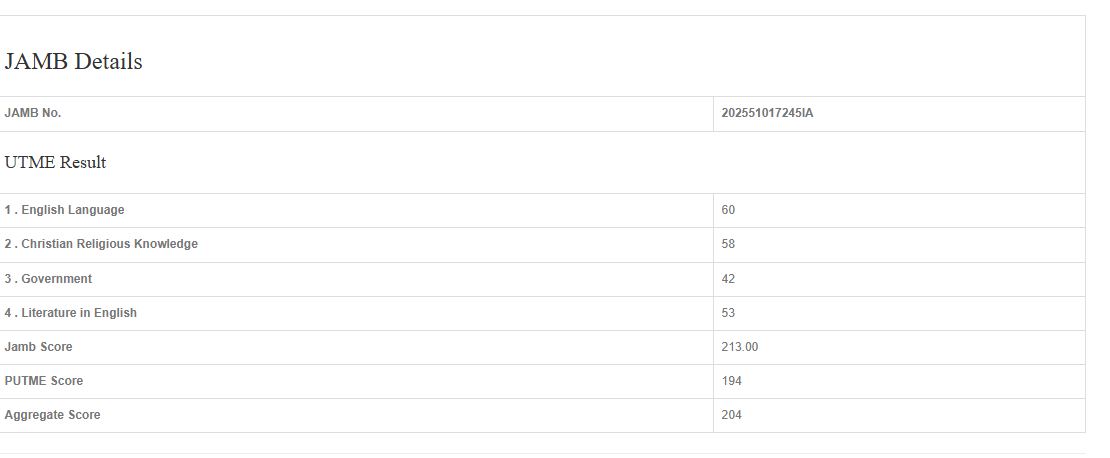Click the horizontal divider below the table
1110x458 pixels.
(542, 453)
